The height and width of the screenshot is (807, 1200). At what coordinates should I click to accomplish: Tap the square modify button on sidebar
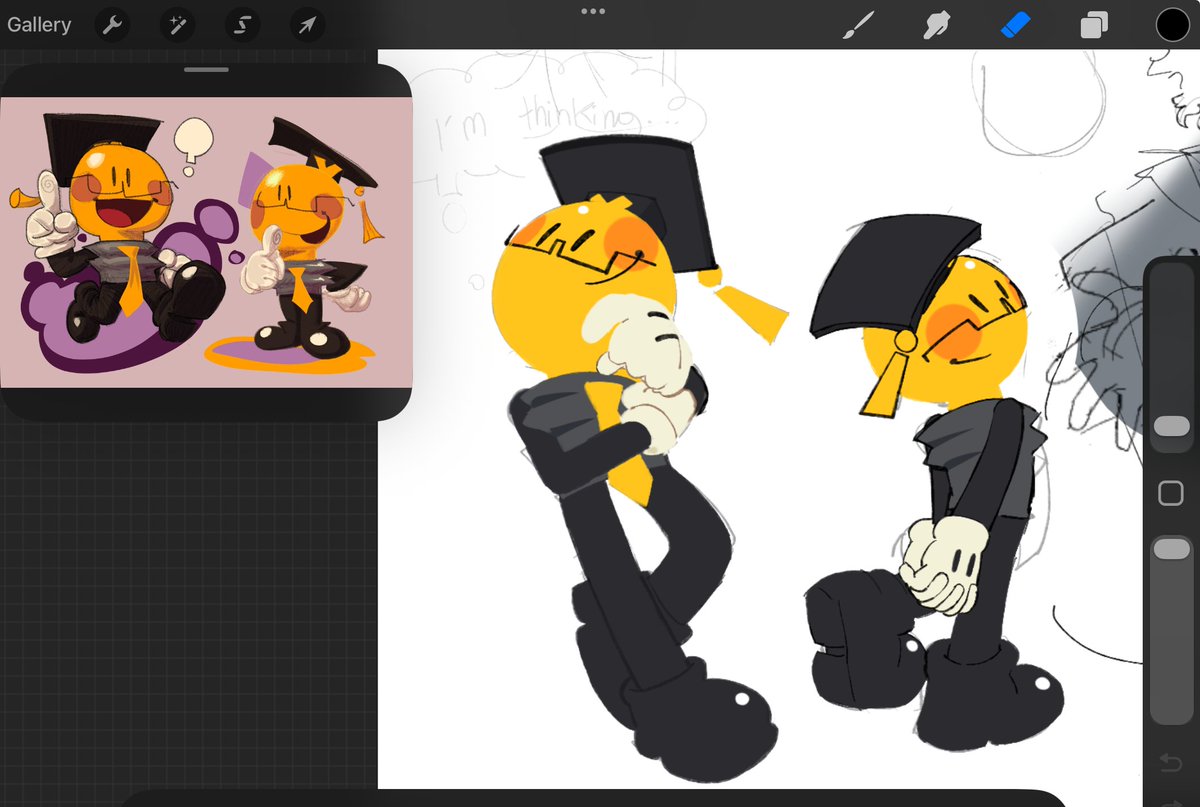pos(1170,492)
